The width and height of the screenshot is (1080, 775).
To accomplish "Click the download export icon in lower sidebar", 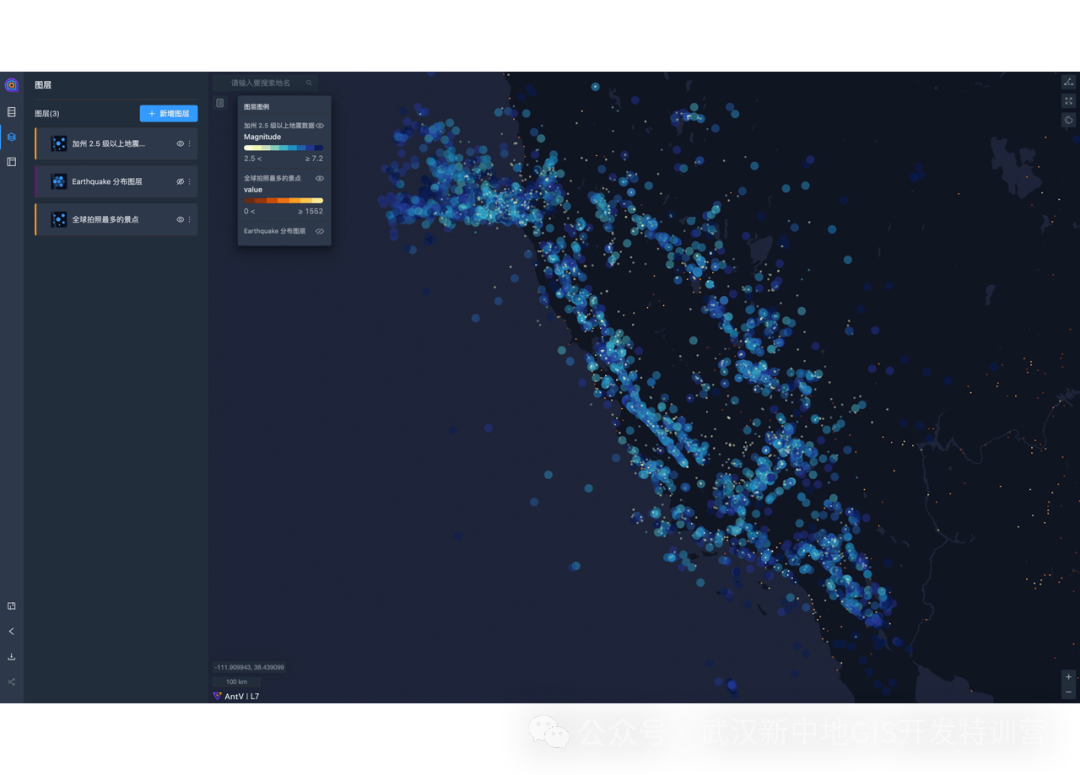I will (11, 657).
